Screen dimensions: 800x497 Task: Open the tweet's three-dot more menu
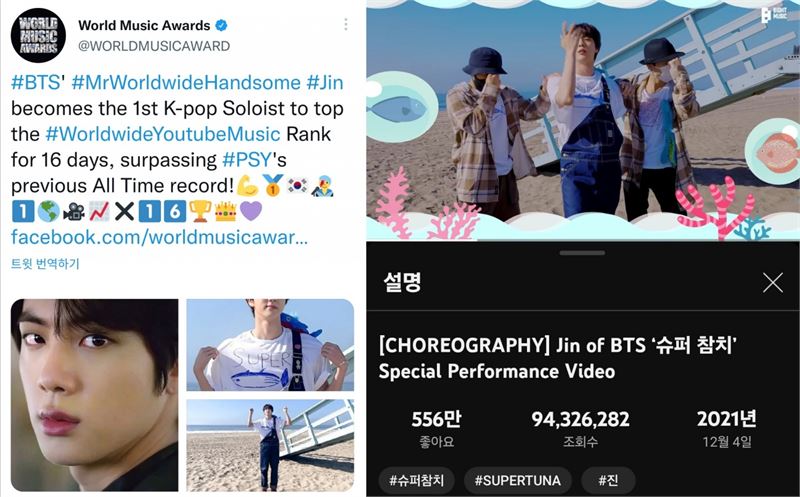[346, 24]
